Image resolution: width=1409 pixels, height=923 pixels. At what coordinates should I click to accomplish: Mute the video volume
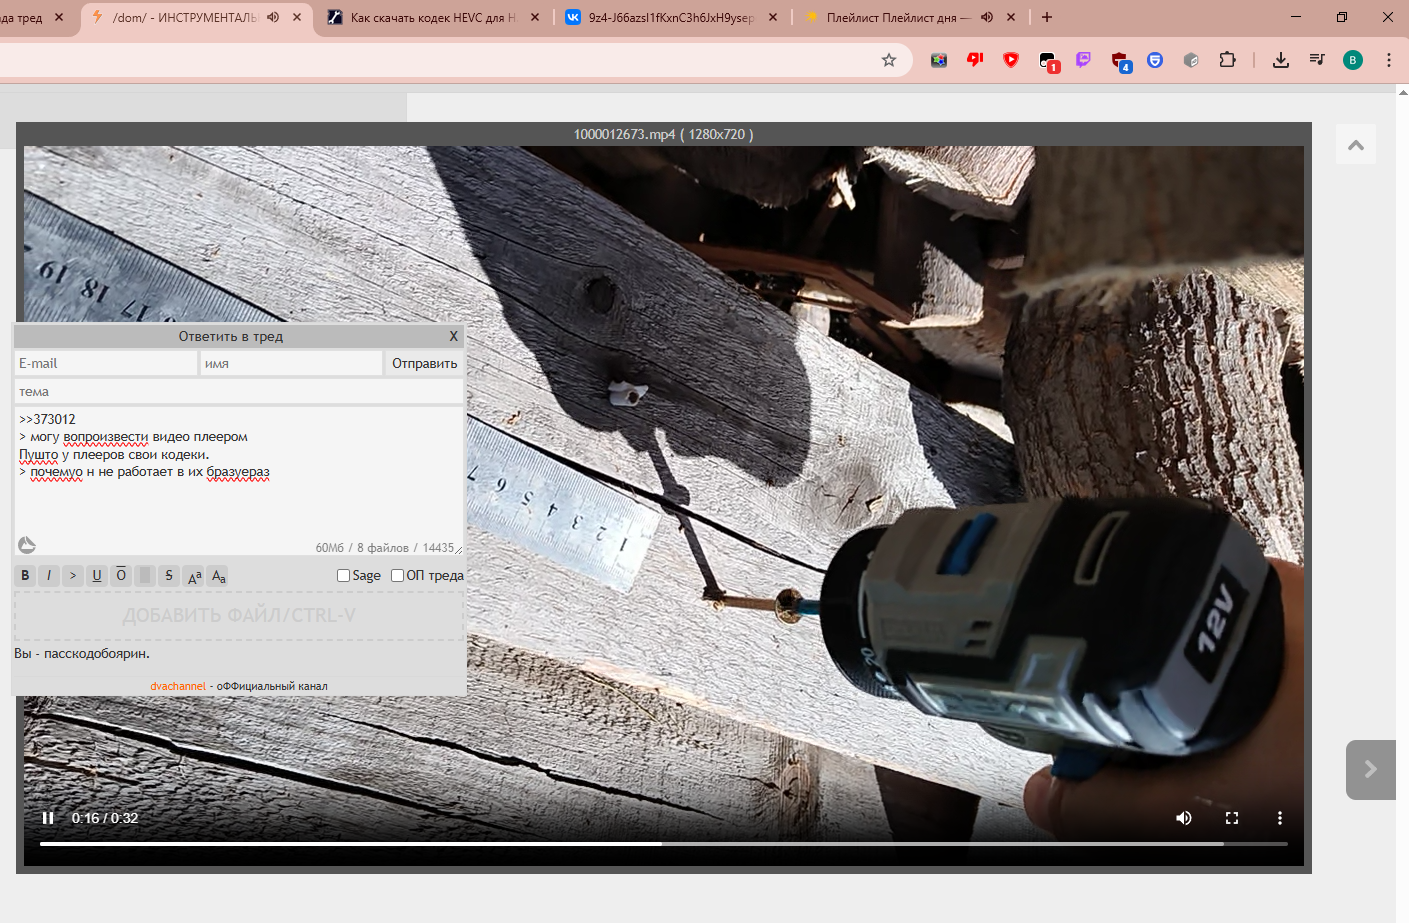click(1184, 818)
